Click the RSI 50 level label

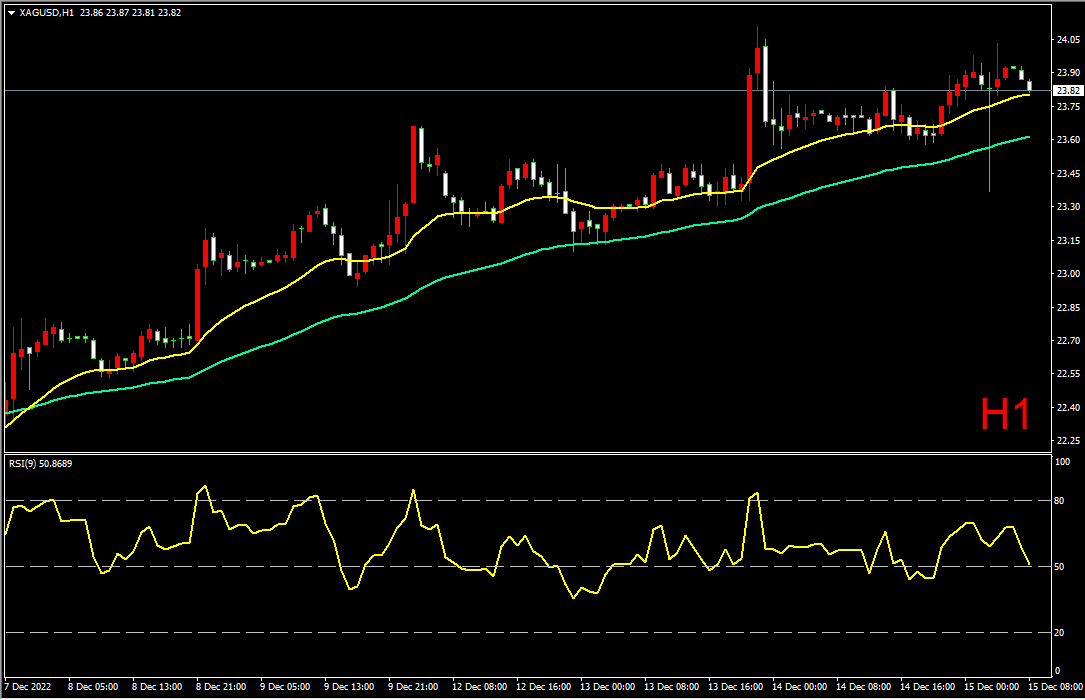(1059, 567)
